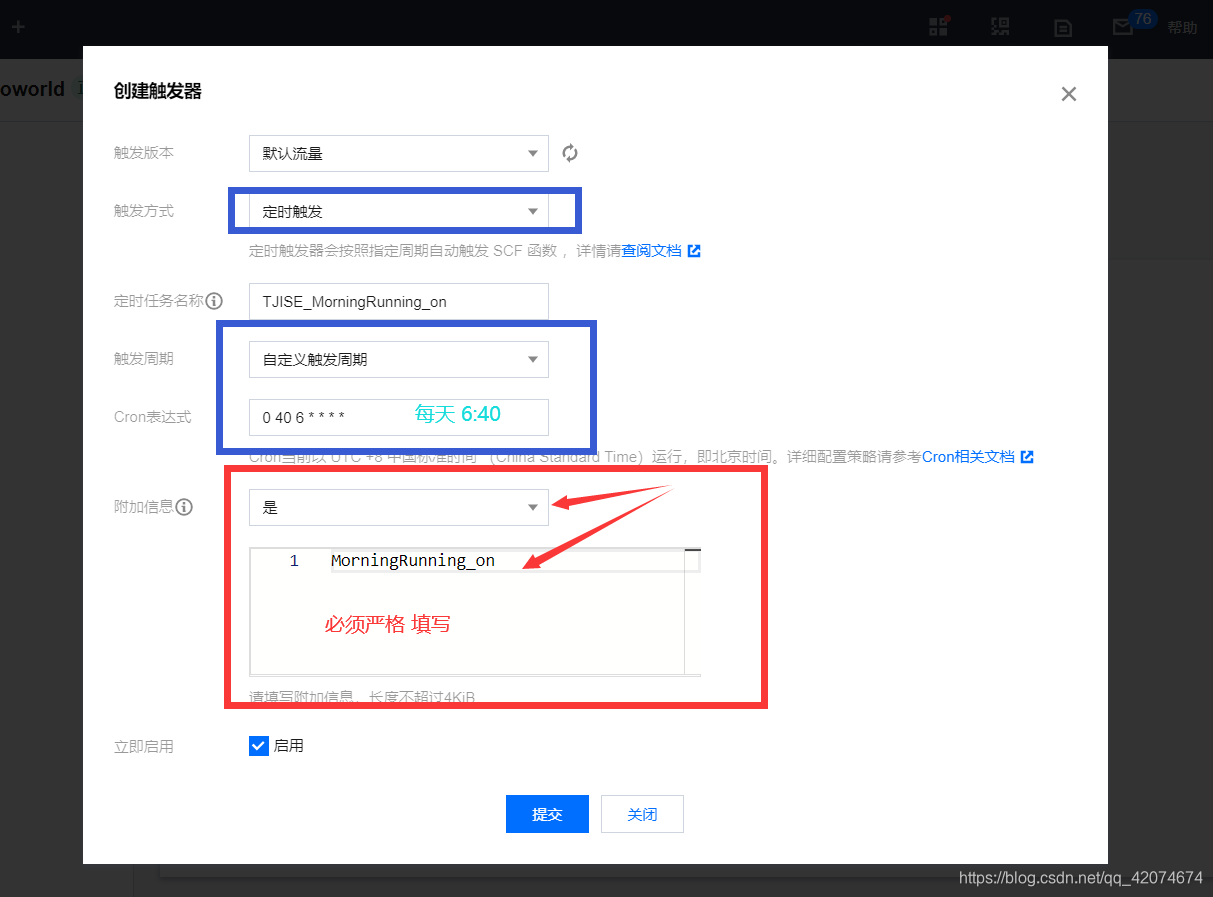The height and width of the screenshot is (897, 1213).
Task: Open the 附加信息 dropdown showing 是
Action: pos(399,507)
